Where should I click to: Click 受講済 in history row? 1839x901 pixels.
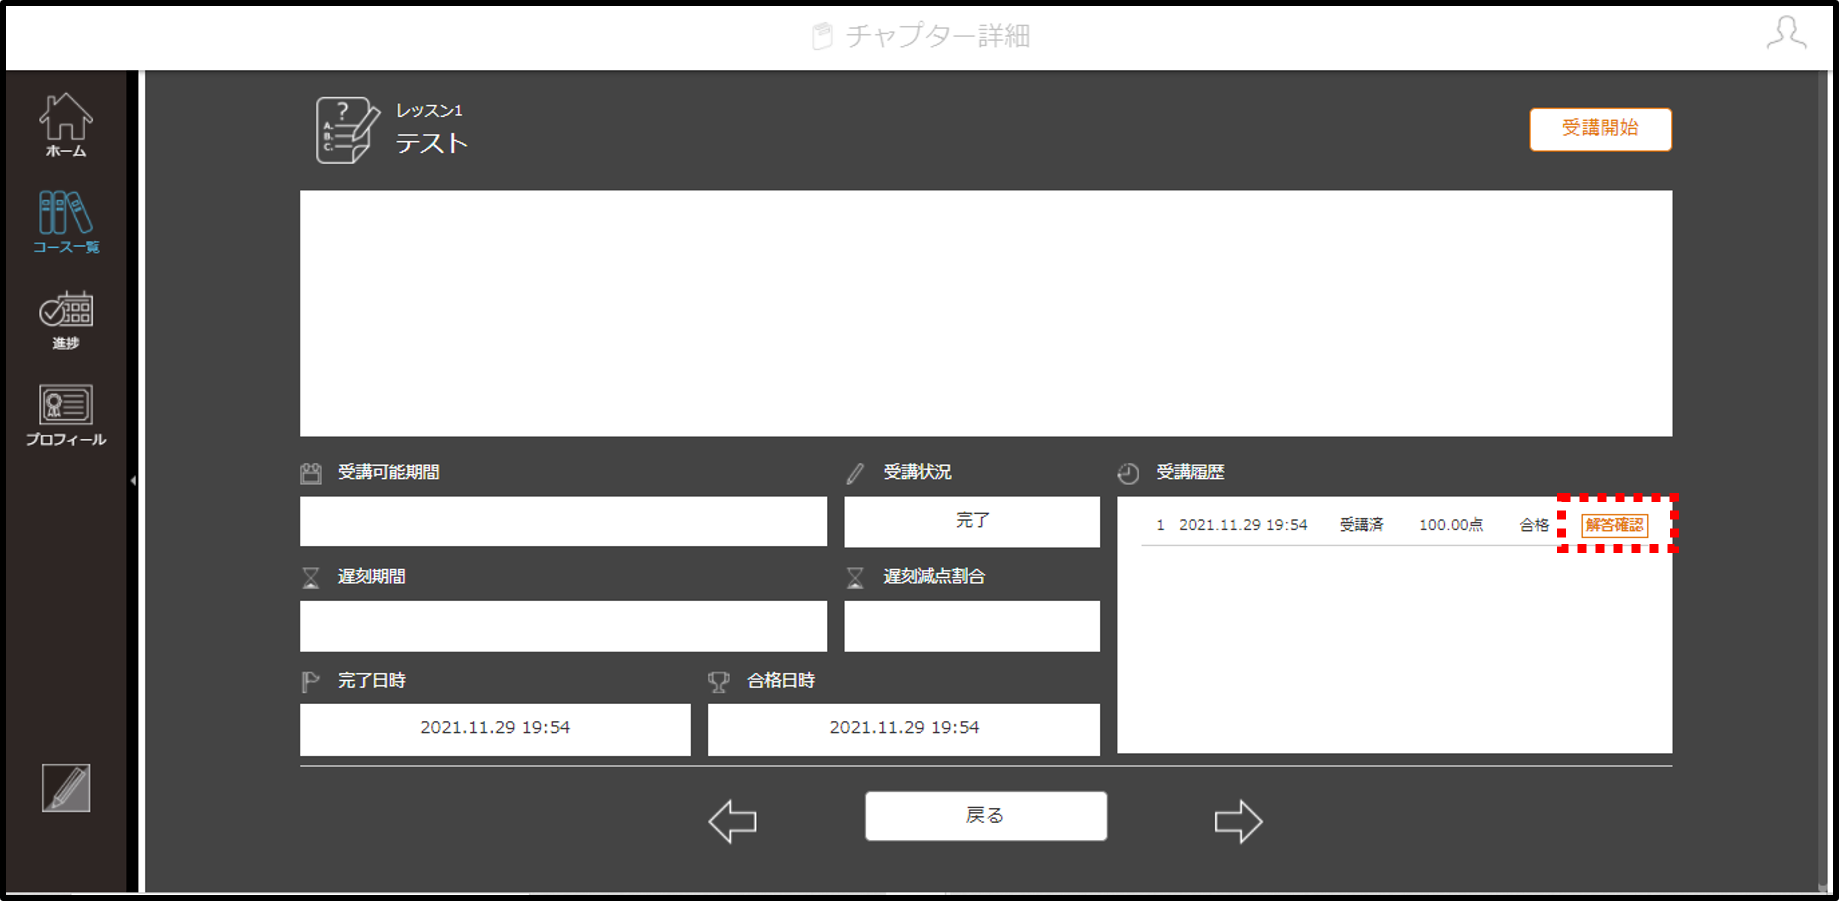(1362, 525)
